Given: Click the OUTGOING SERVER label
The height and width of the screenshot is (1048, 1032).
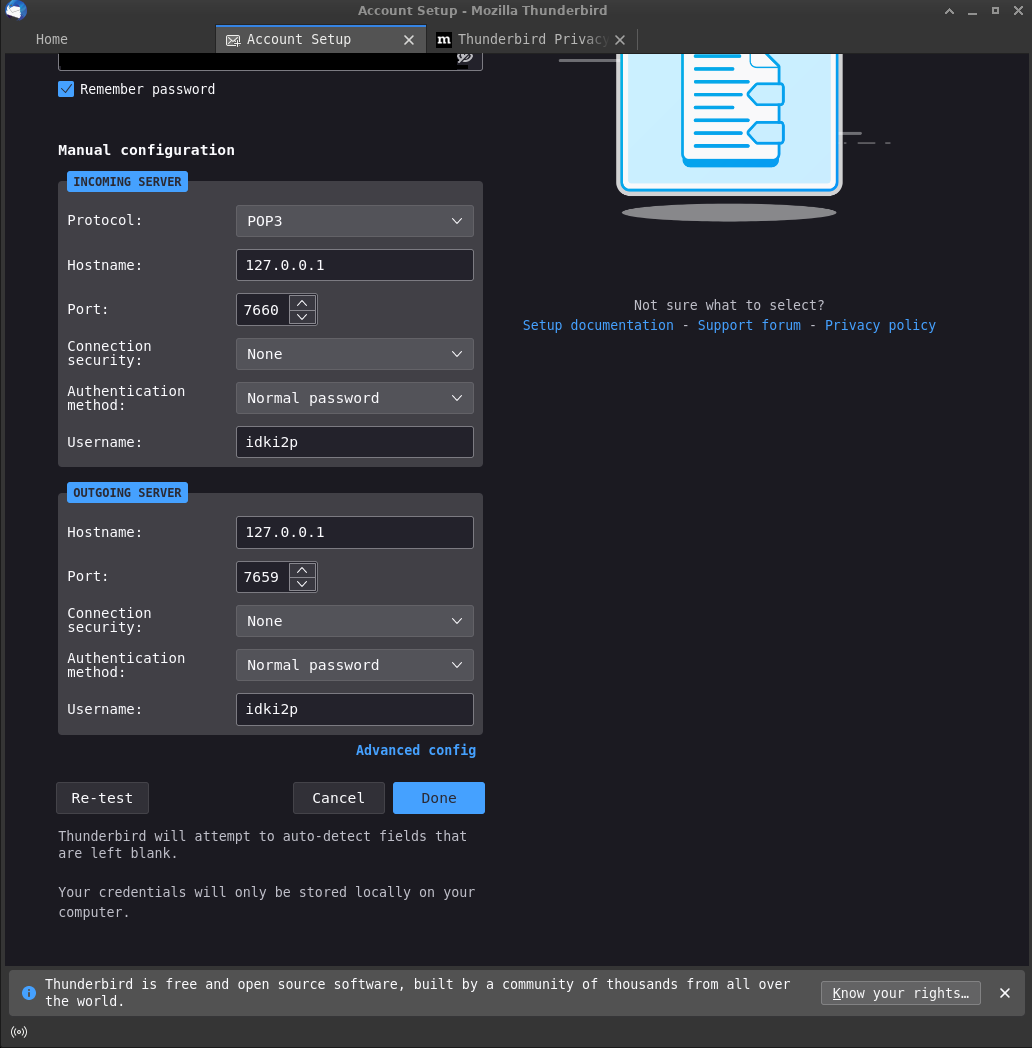Looking at the screenshot, I should 127,493.
